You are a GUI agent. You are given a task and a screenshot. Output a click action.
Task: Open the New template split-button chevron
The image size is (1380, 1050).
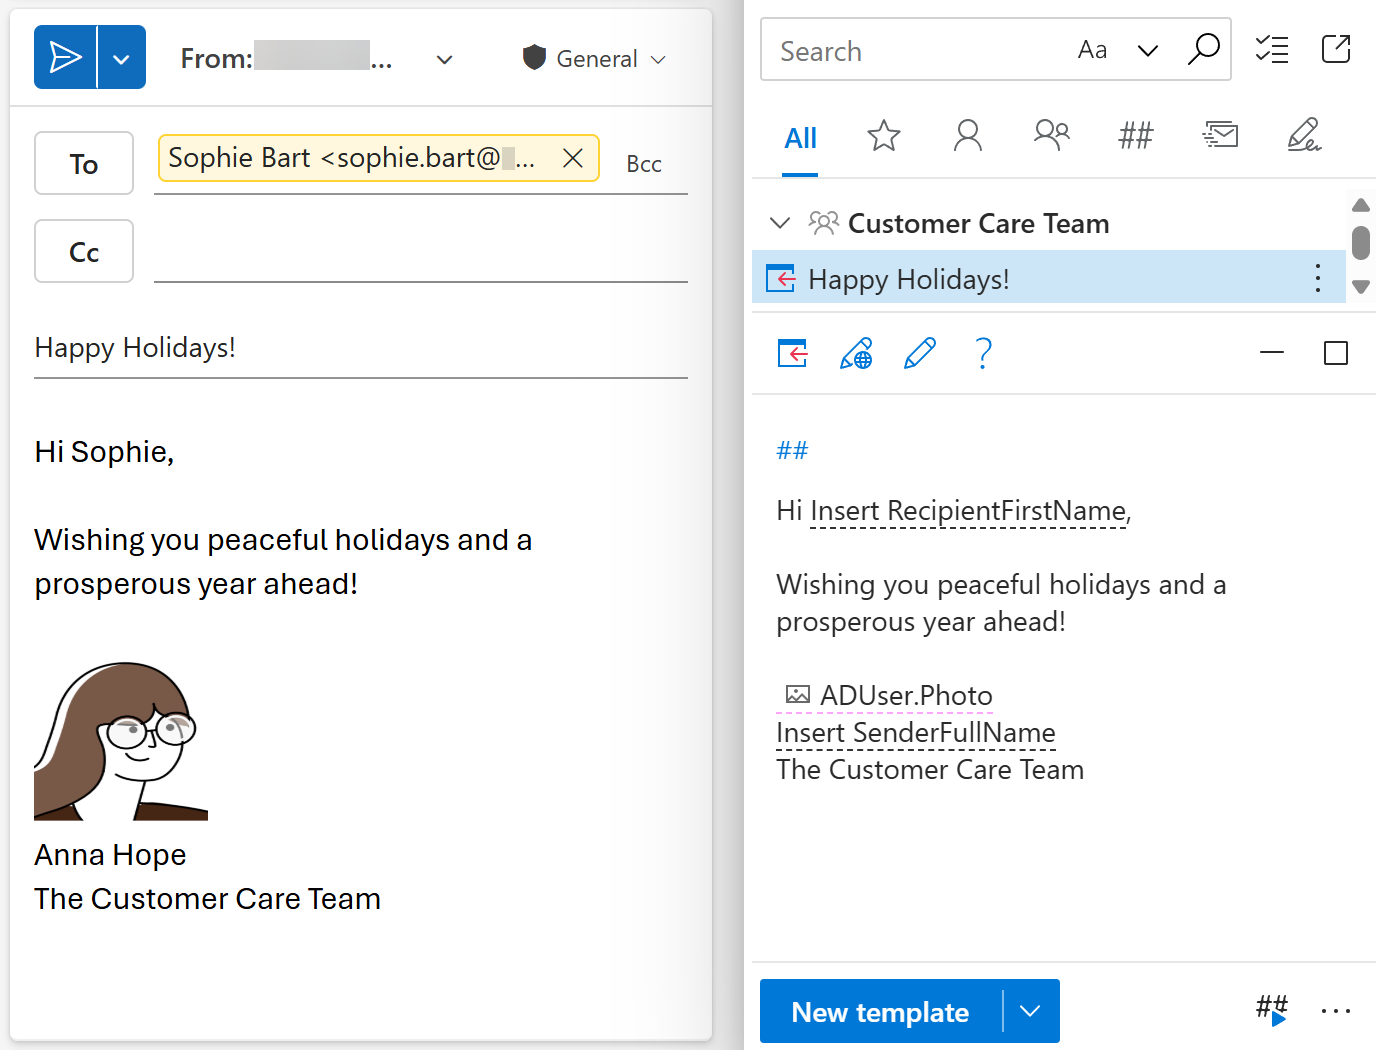tap(1031, 1011)
